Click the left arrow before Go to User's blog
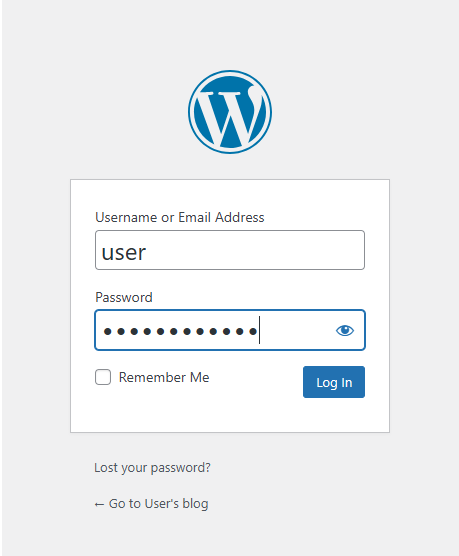Screen dimensions: 459x556 99,504
